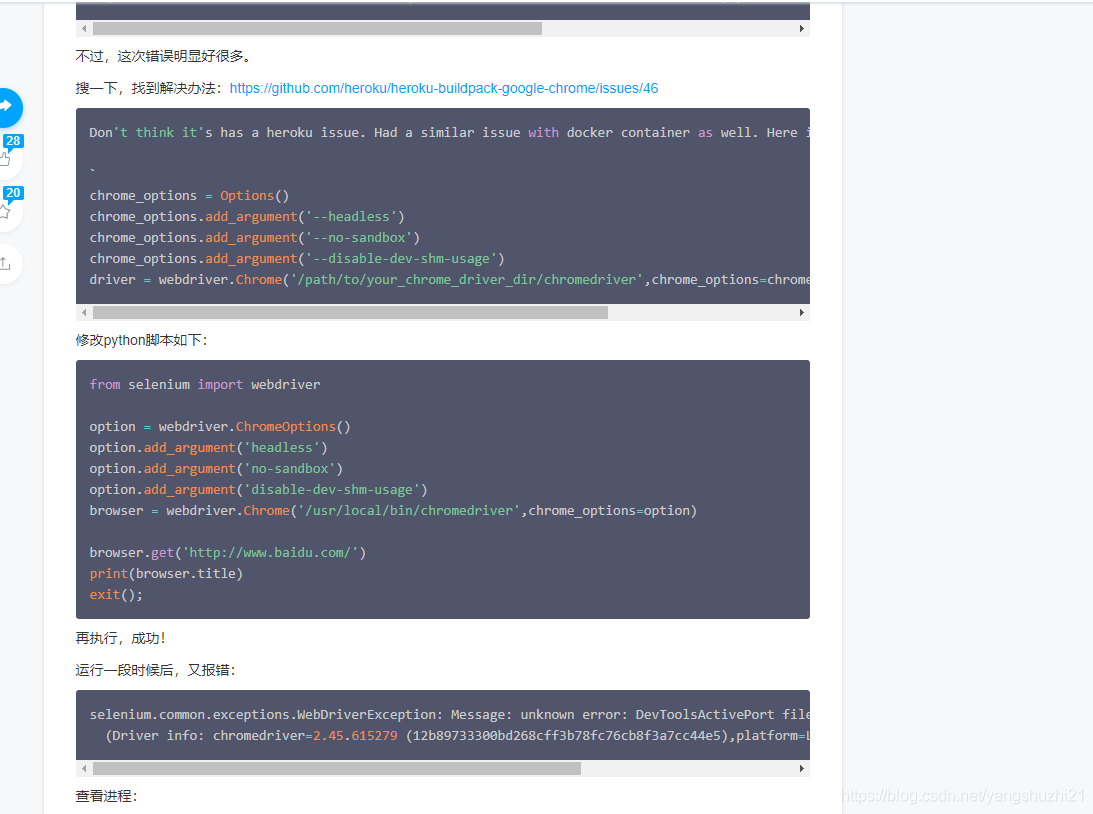The height and width of the screenshot is (814, 1093).
Task: Click left arrow of WebDriverException code scrollbar
Action: coord(84,768)
